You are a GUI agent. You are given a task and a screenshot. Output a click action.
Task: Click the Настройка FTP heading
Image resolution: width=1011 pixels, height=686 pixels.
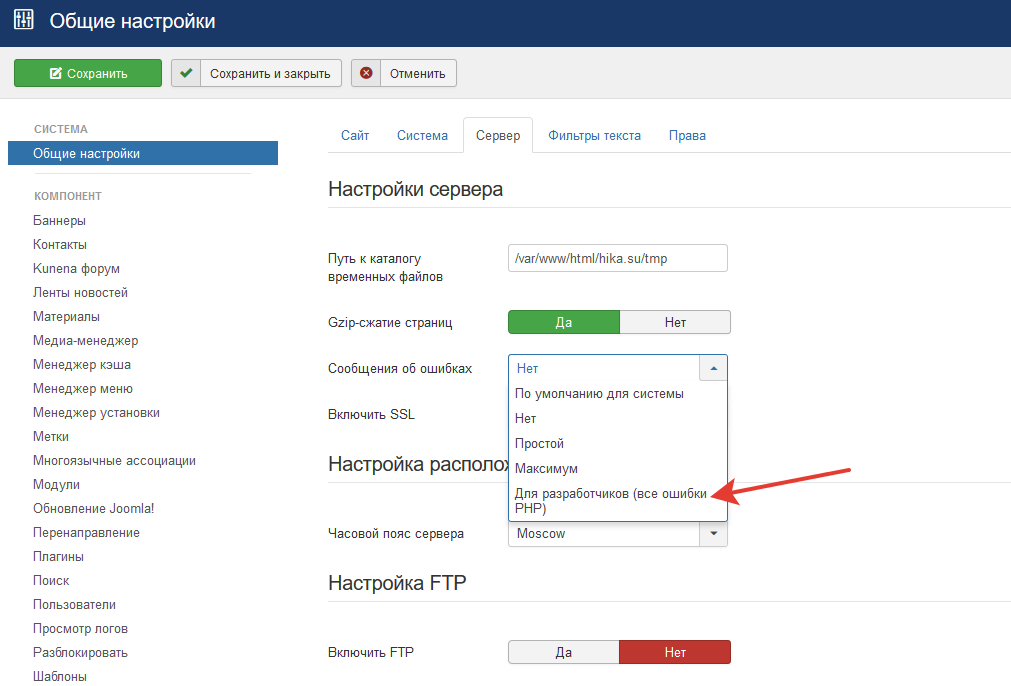coord(397,583)
